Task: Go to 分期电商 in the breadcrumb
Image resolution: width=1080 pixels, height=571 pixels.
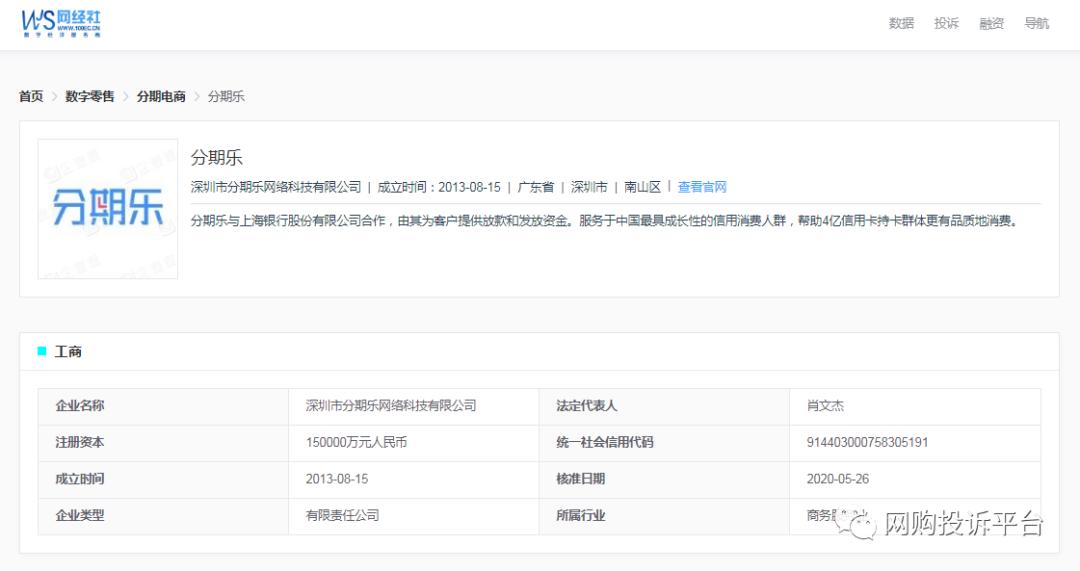Action: coord(161,96)
